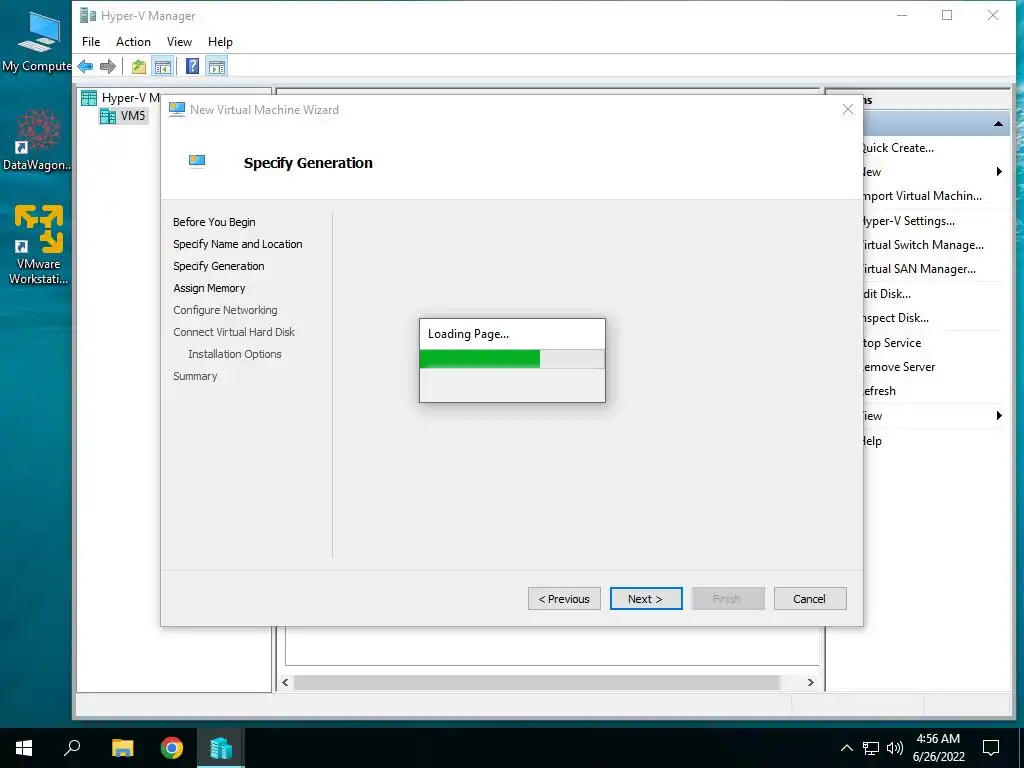The image size is (1024, 768).
Task: Open Virtual Switch Manager action
Action: pos(923,245)
